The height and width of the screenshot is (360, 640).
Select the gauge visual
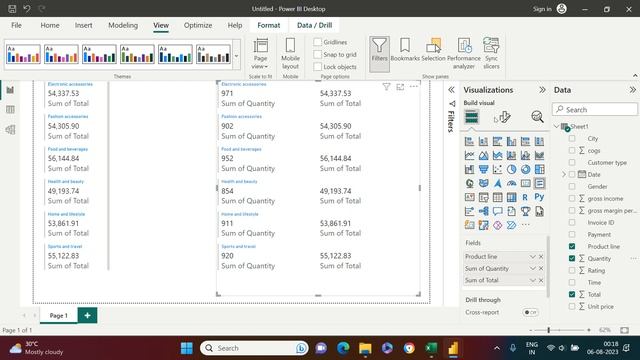click(x=511, y=183)
